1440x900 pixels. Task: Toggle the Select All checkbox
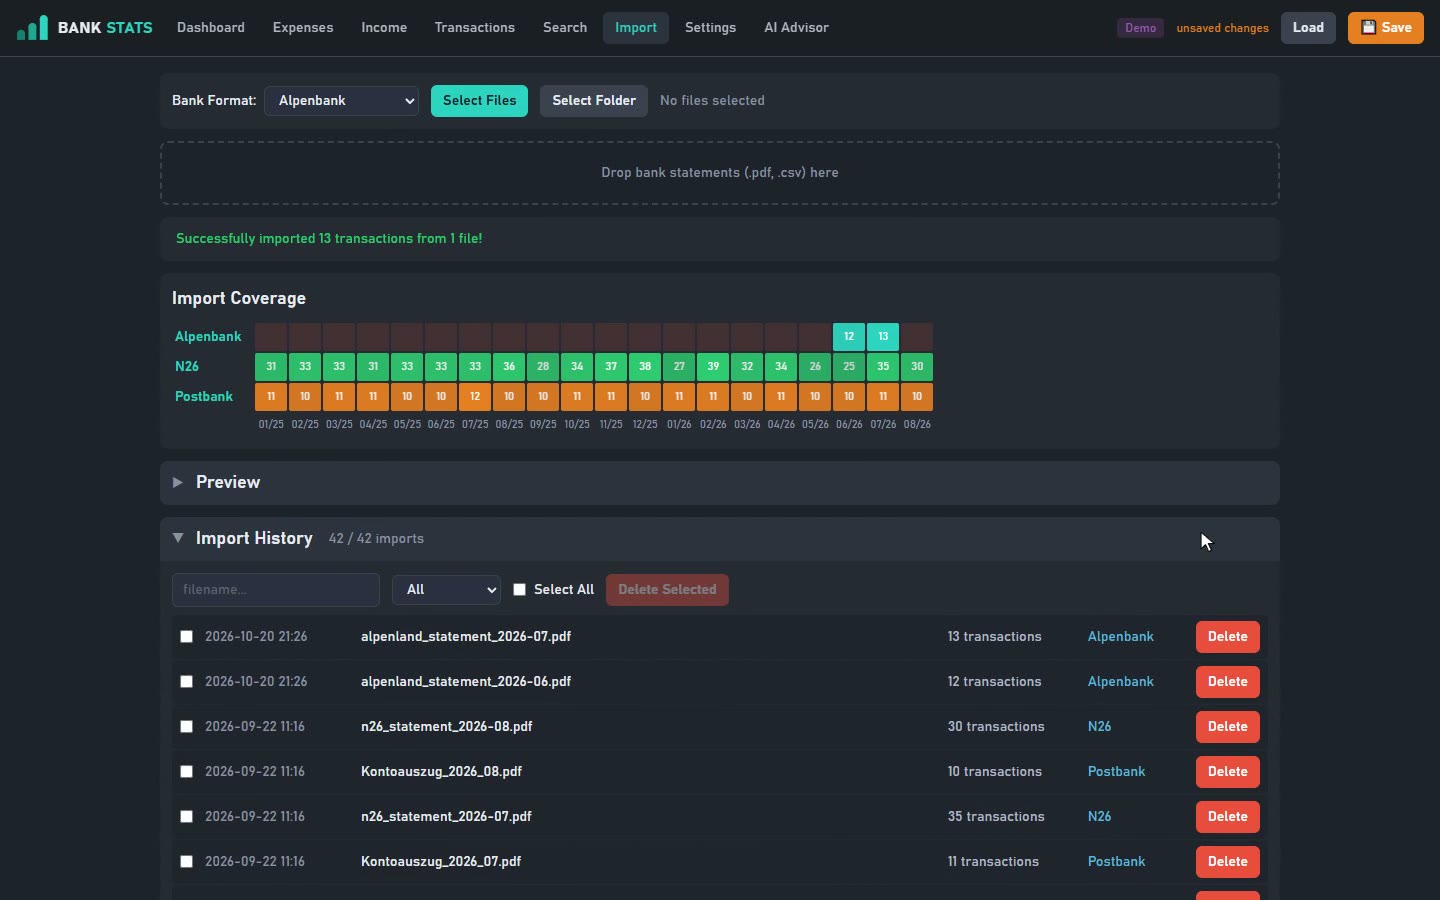tap(520, 590)
